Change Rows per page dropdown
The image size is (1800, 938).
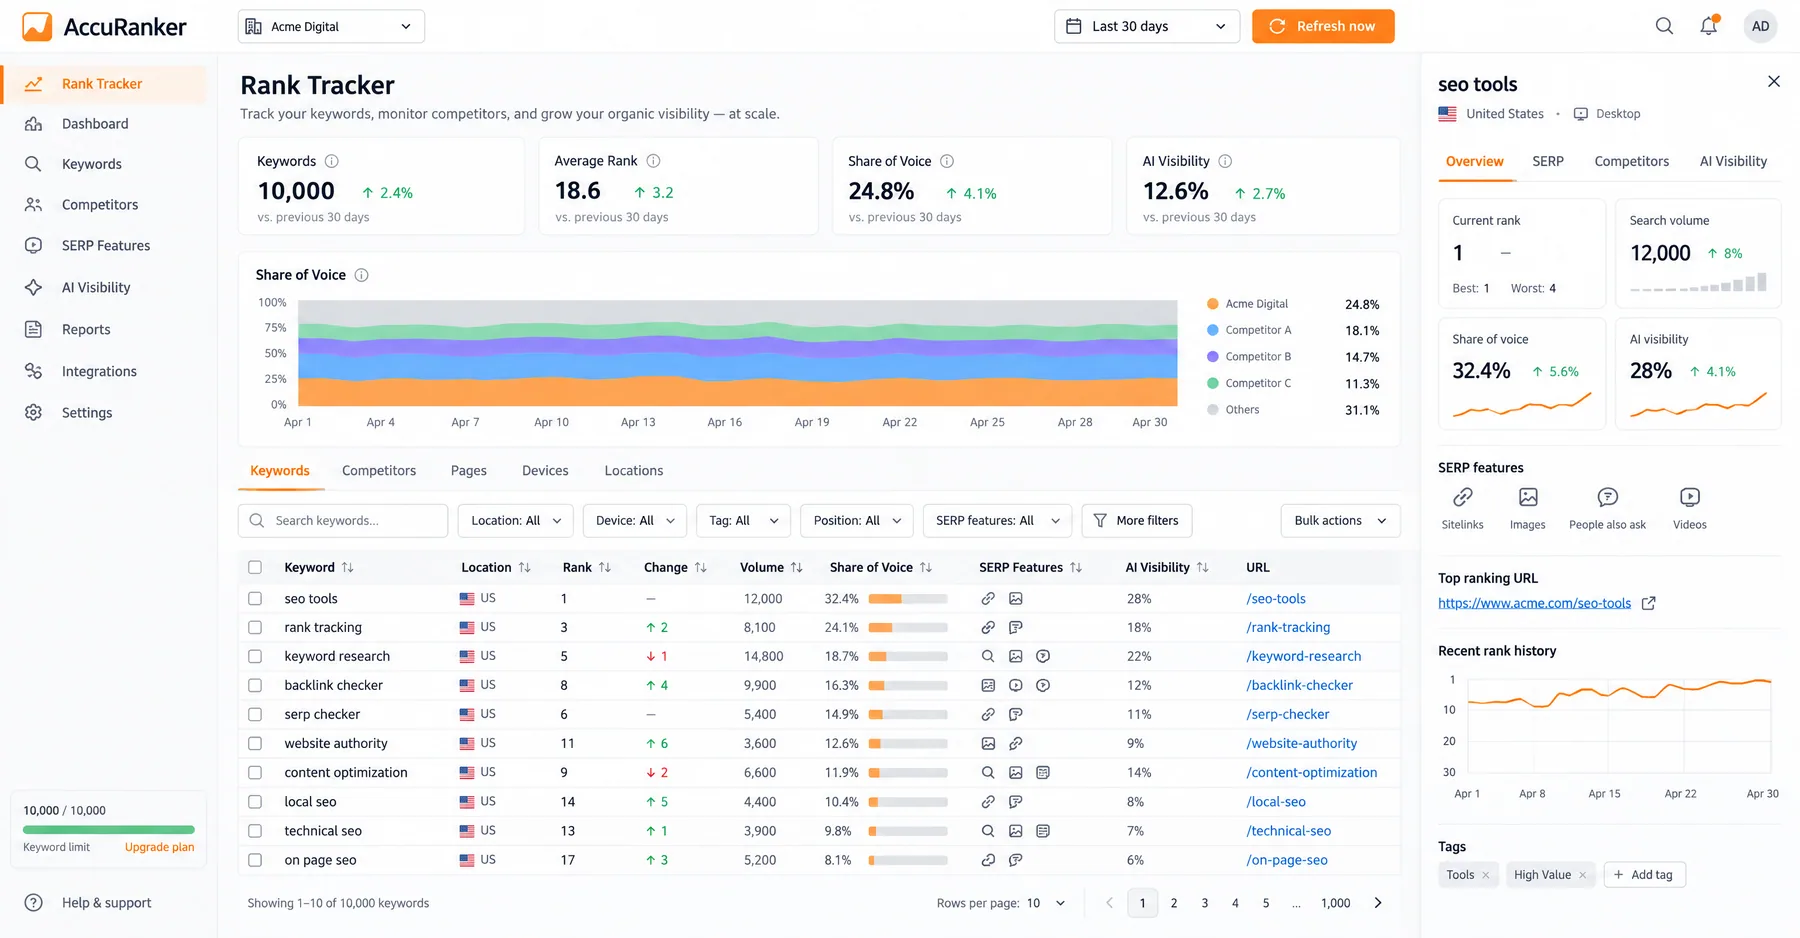point(1047,903)
